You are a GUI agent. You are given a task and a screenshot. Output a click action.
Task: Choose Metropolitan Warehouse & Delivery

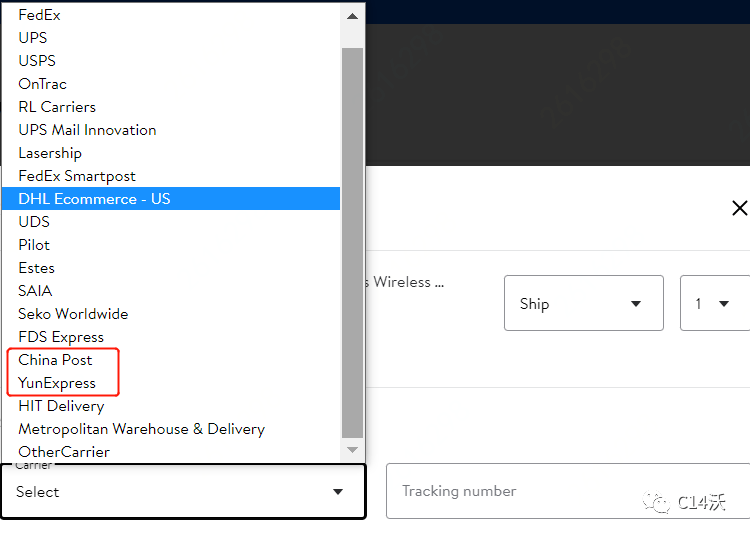pos(141,429)
